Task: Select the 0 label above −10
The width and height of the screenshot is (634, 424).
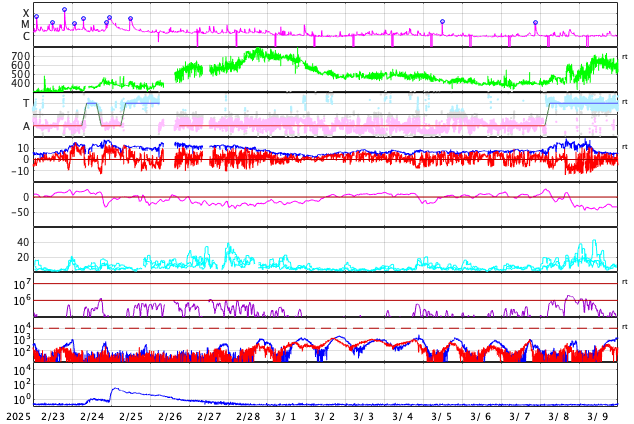Action: coord(27,160)
